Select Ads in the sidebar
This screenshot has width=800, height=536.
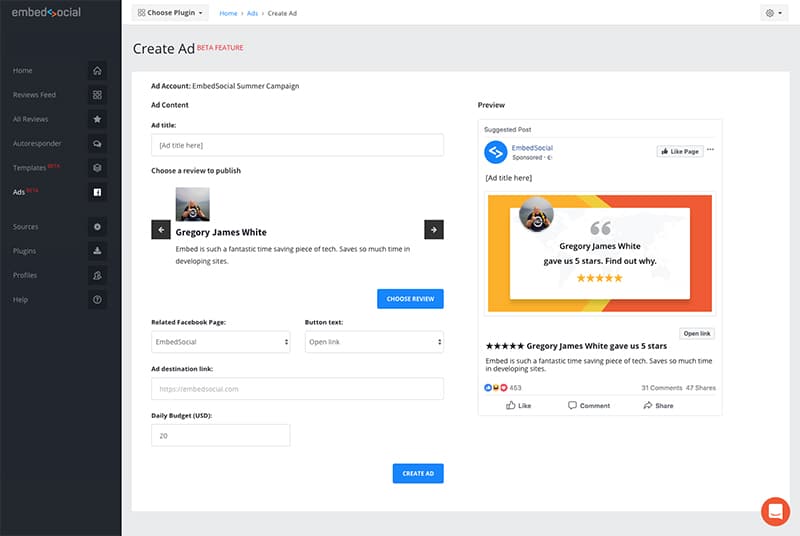[x=19, y=192]
